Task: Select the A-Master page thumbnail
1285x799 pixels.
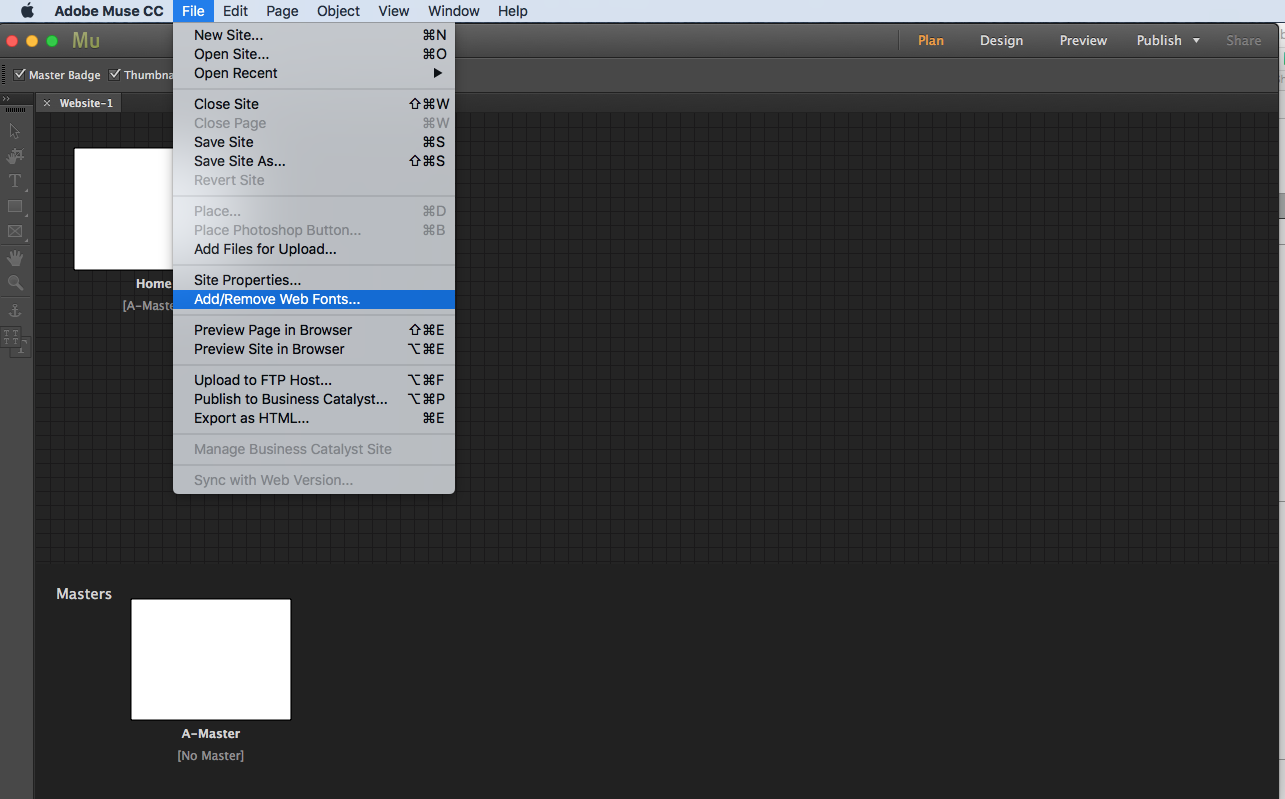Action: click(x=211, y=659)
